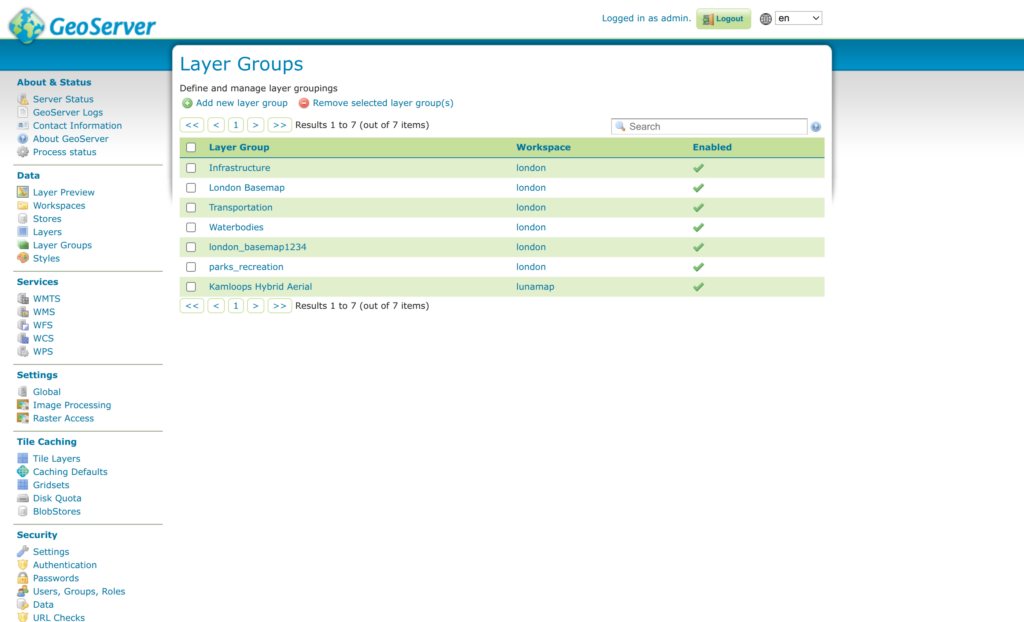Click the red Remove selected layer group icon
Image resolution: width=1024 pixels, height=622 pixels.
[x=304, y=103]
